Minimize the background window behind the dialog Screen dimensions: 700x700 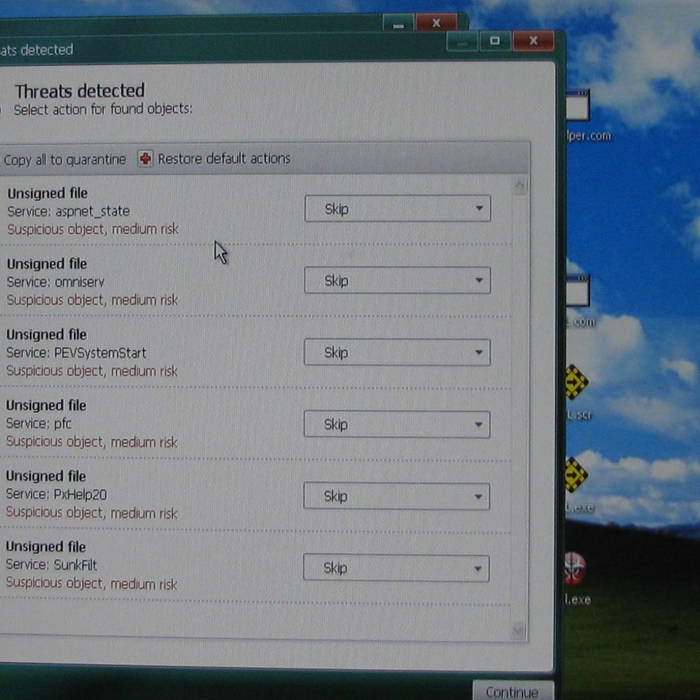tap(399, 24)
